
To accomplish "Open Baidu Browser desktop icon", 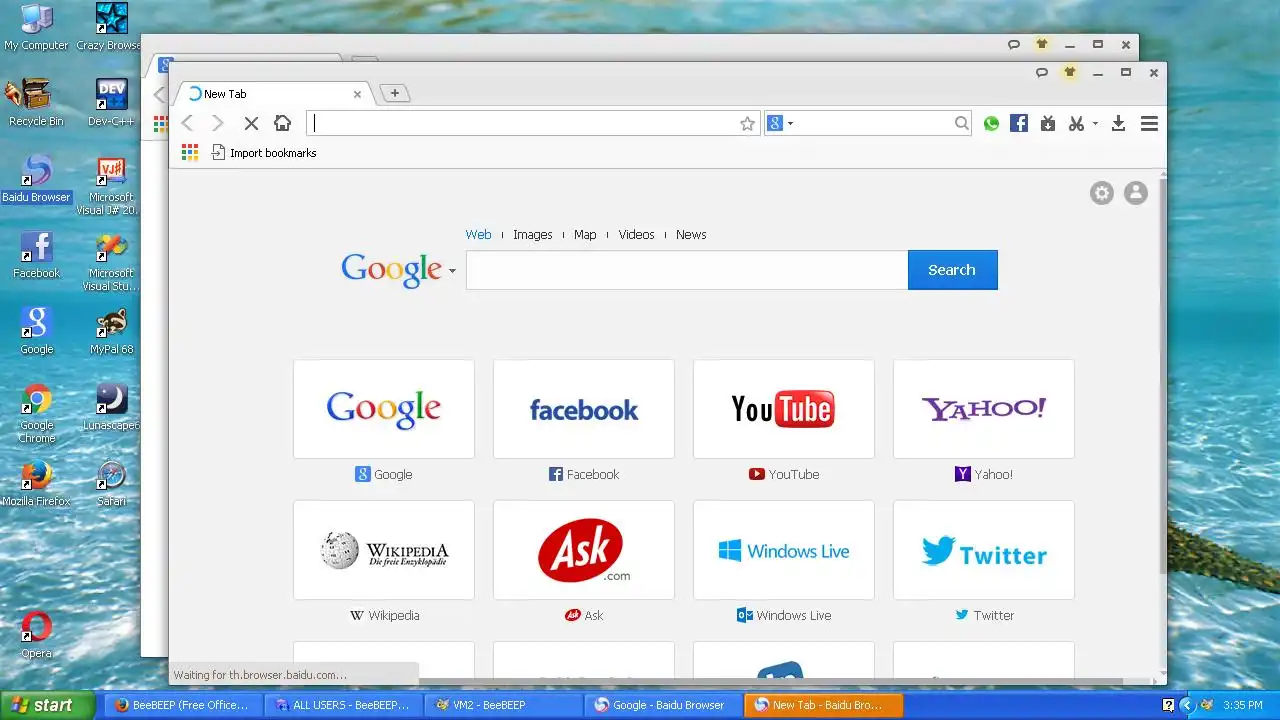I will point(36,179).
